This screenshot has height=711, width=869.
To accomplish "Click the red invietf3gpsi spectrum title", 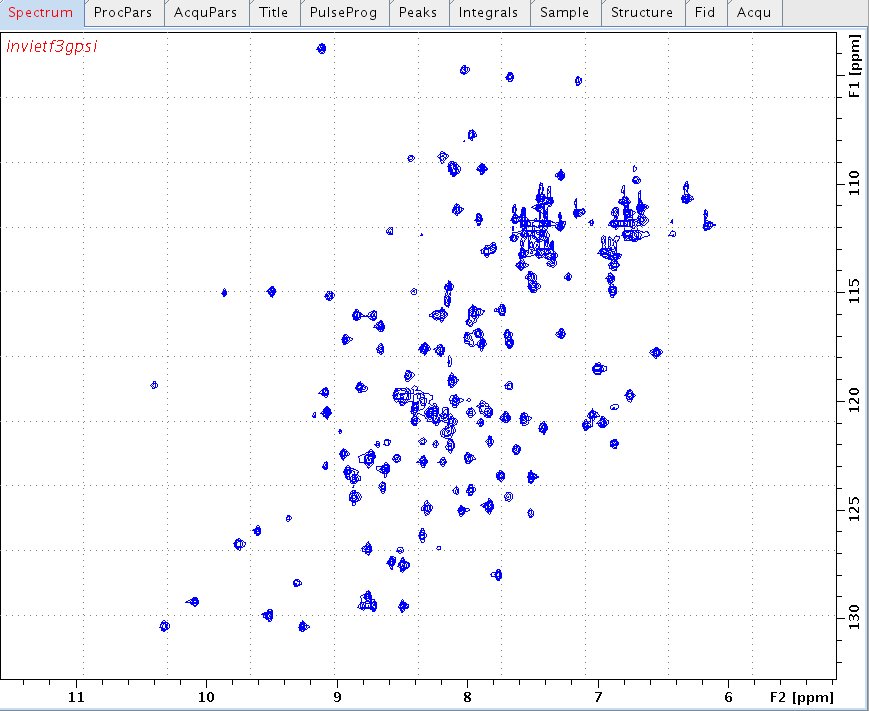I will (52, 47).
